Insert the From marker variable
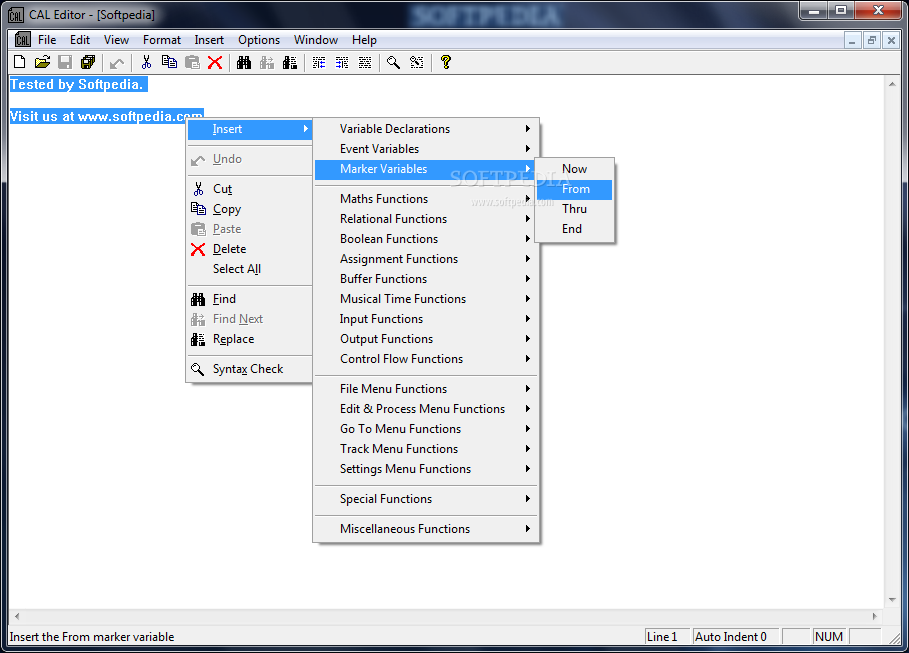 575,189
